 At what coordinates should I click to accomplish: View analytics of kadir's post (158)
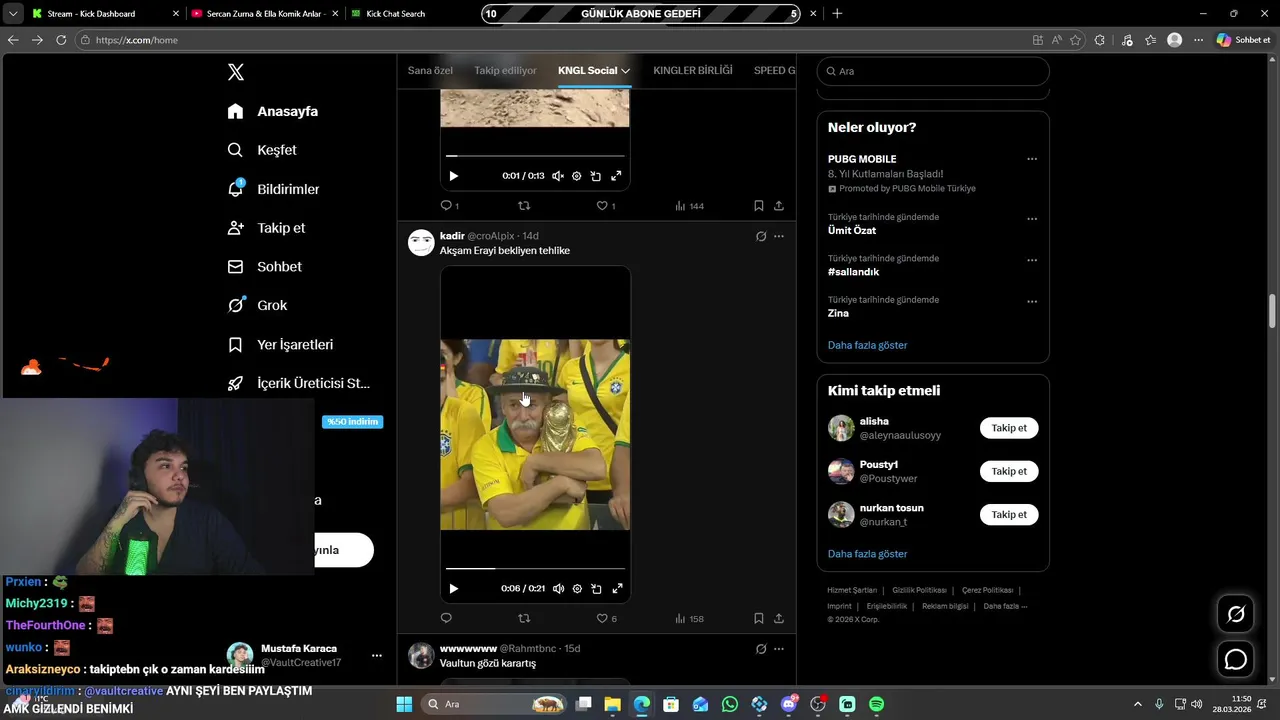(x=690, y=618)
